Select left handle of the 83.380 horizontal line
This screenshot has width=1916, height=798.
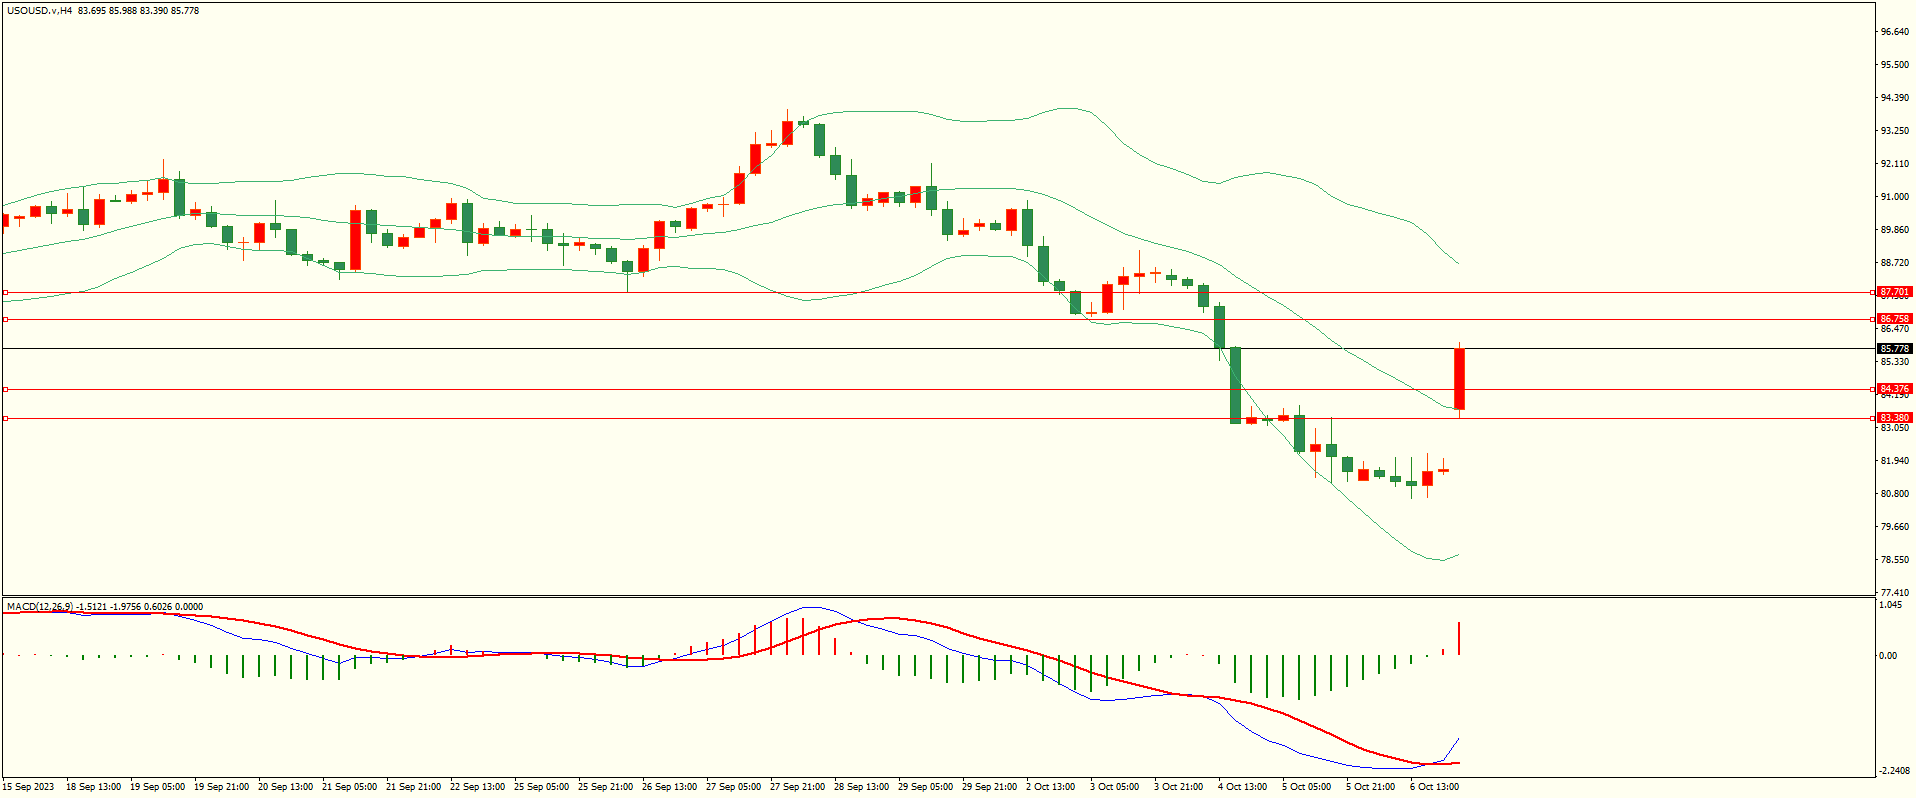click(6, 419)
